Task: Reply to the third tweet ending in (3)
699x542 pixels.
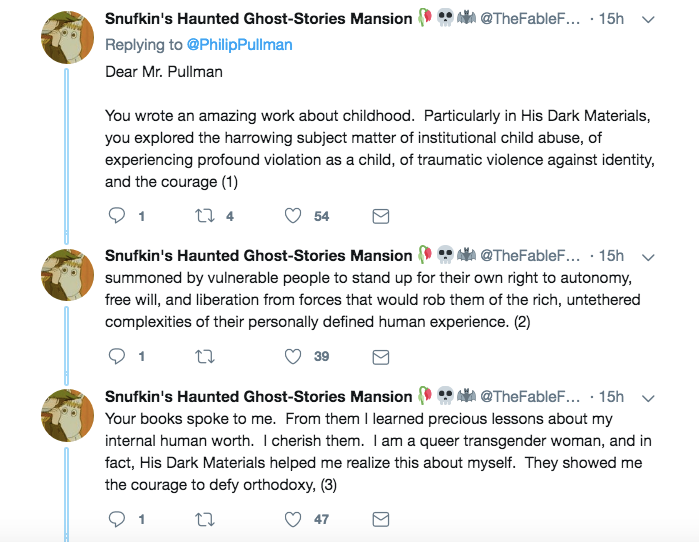Action: click(x=116, y=519)
